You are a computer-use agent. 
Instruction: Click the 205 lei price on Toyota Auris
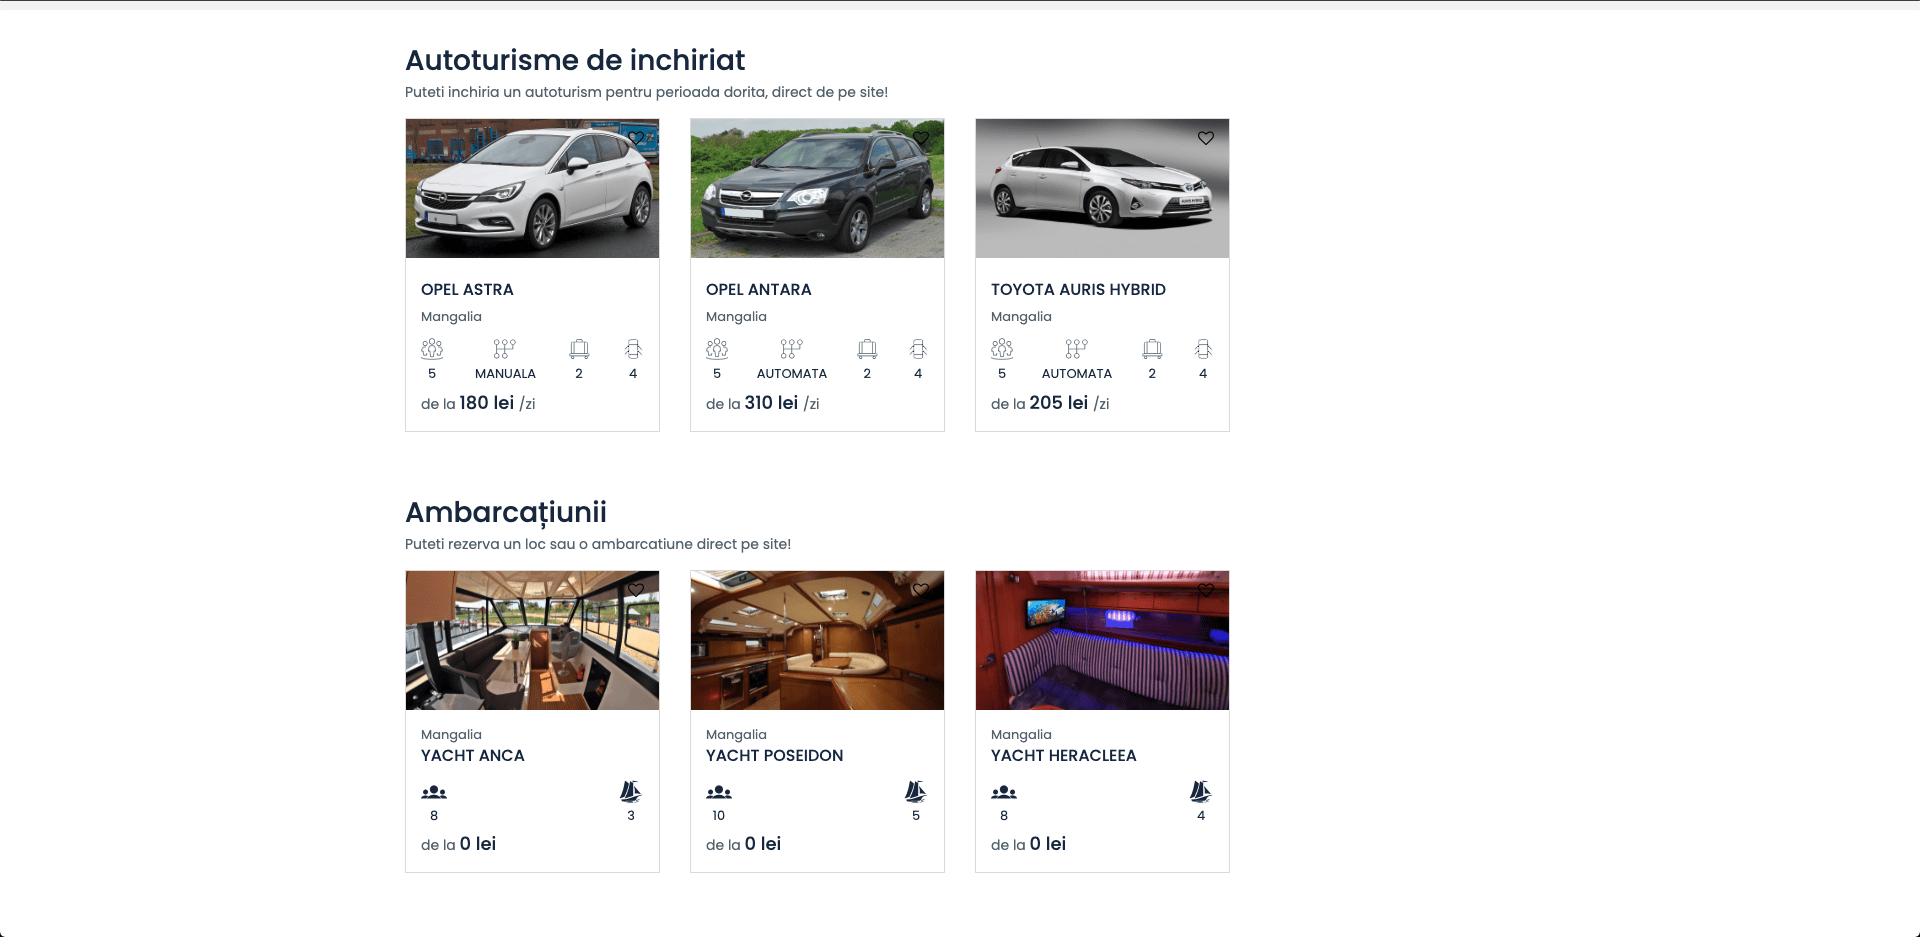[1059, 403]
